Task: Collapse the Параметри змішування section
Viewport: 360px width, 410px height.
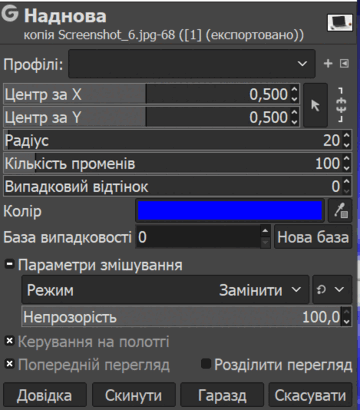Action: tap(10, 264)
